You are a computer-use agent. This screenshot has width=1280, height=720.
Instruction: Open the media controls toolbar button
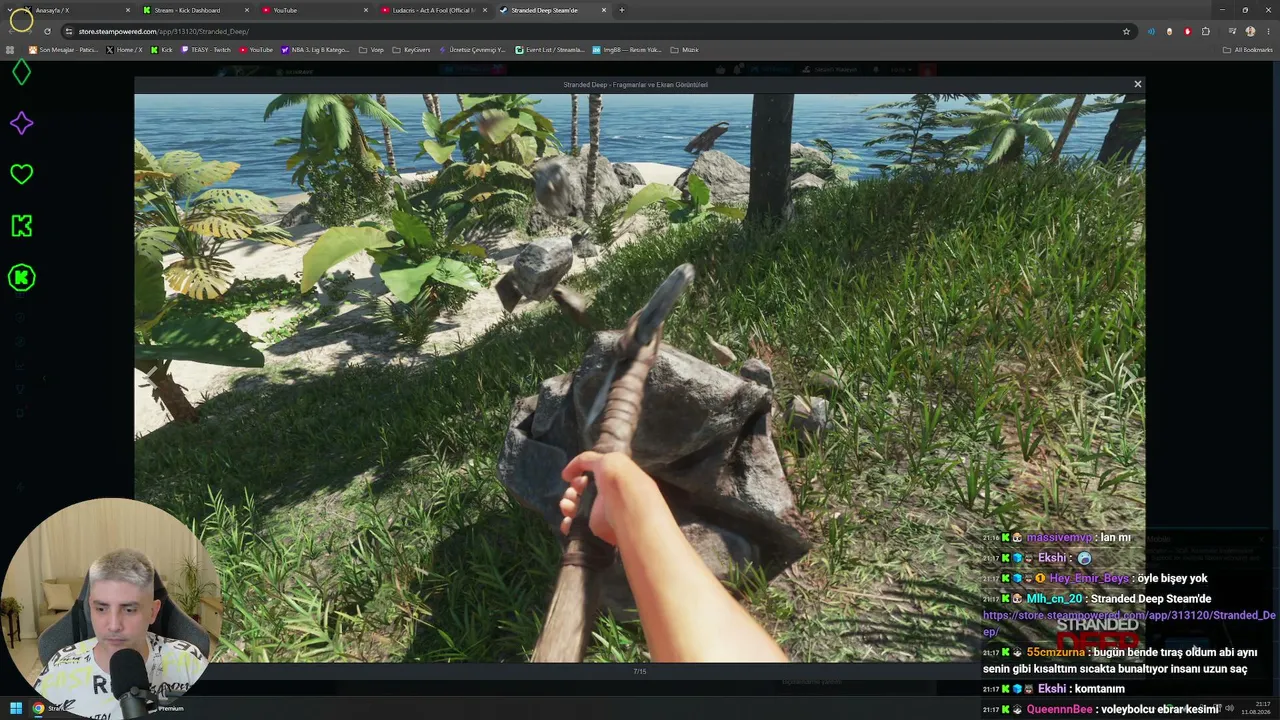1232,31
